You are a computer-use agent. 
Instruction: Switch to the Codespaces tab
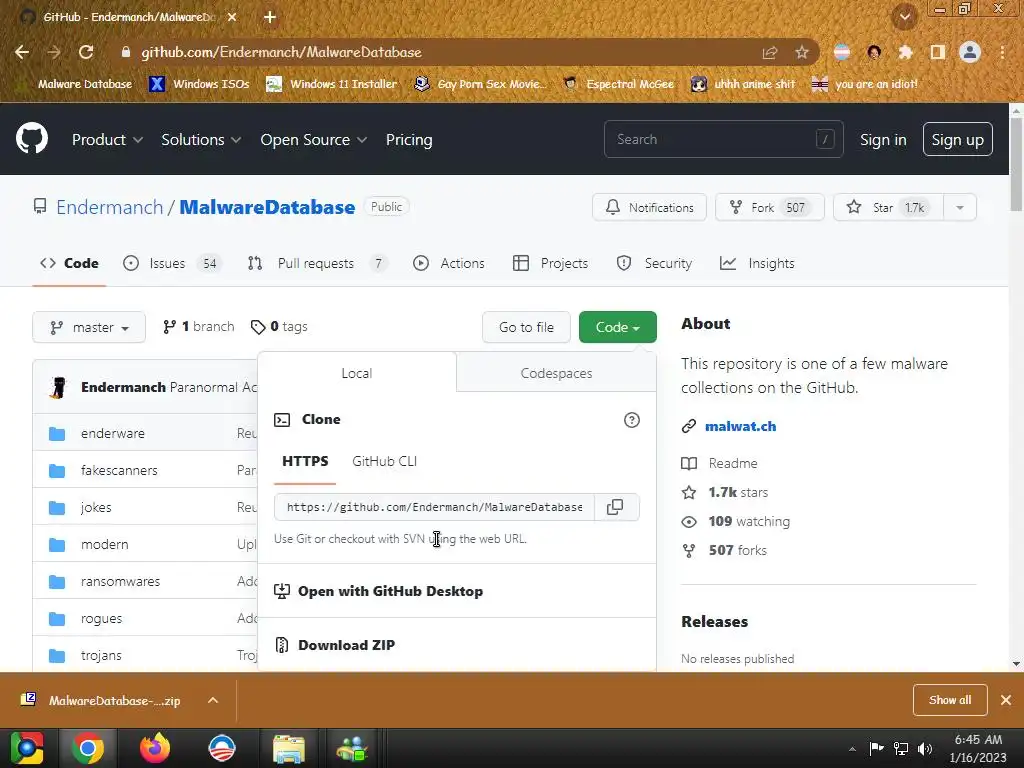pyautogui.click(x=556, y=373)
